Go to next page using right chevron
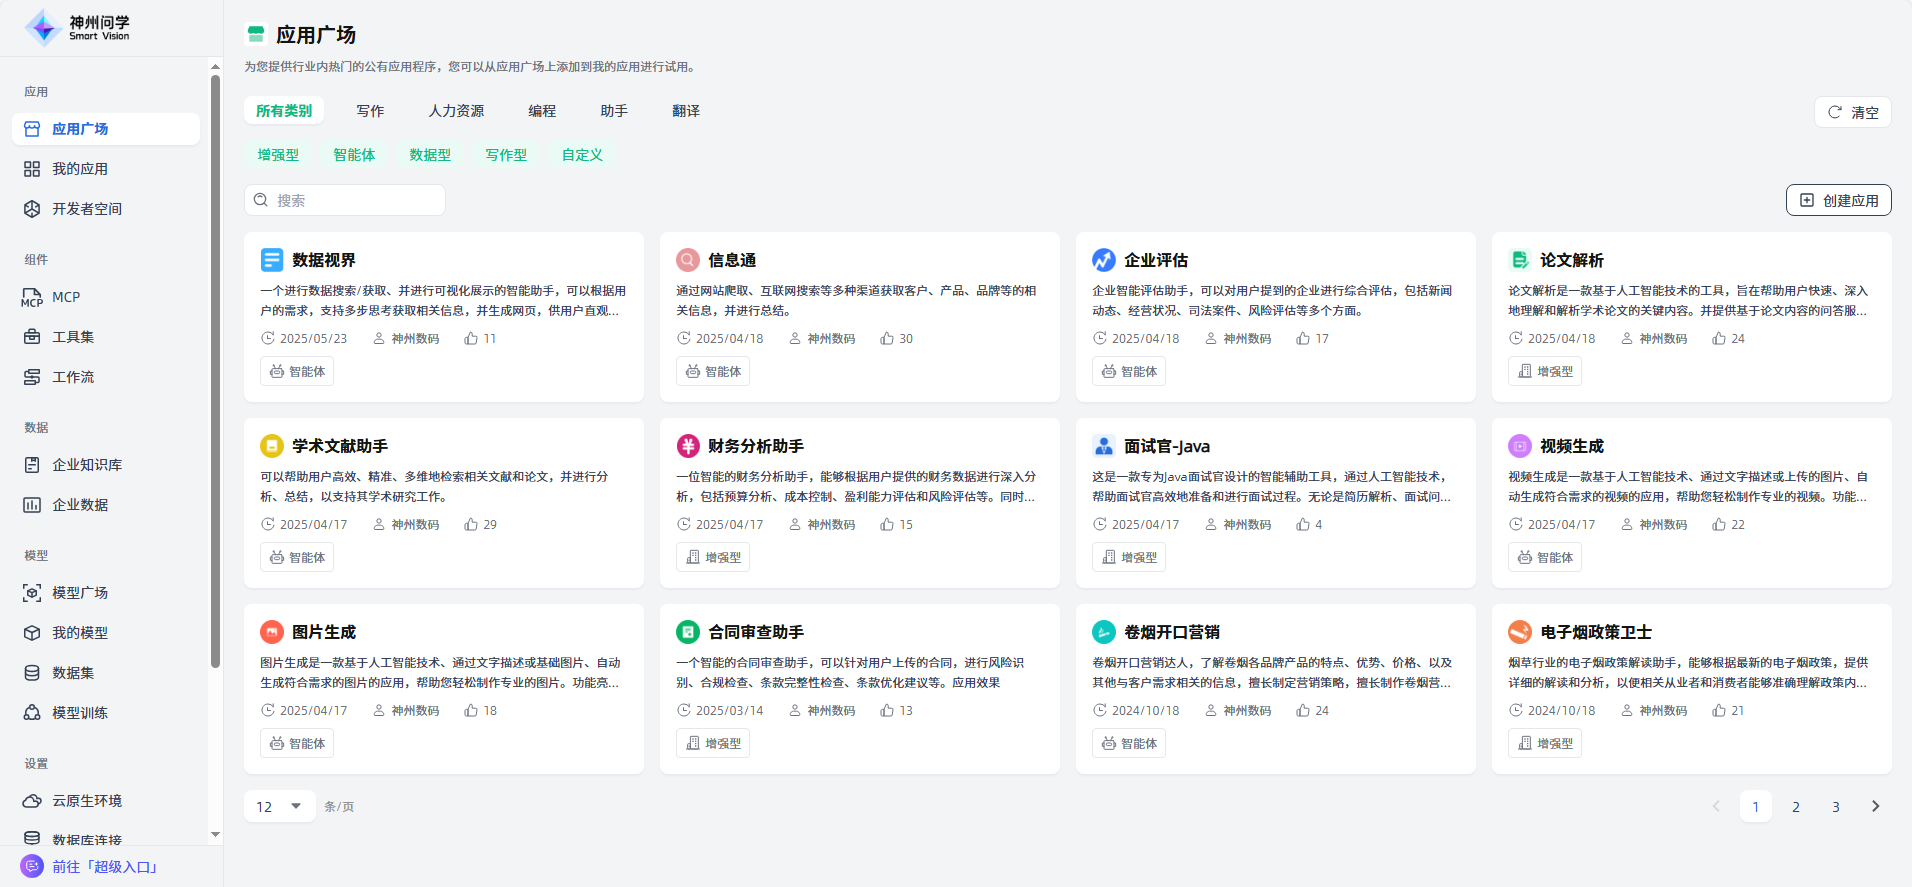 pos(1875,806)
